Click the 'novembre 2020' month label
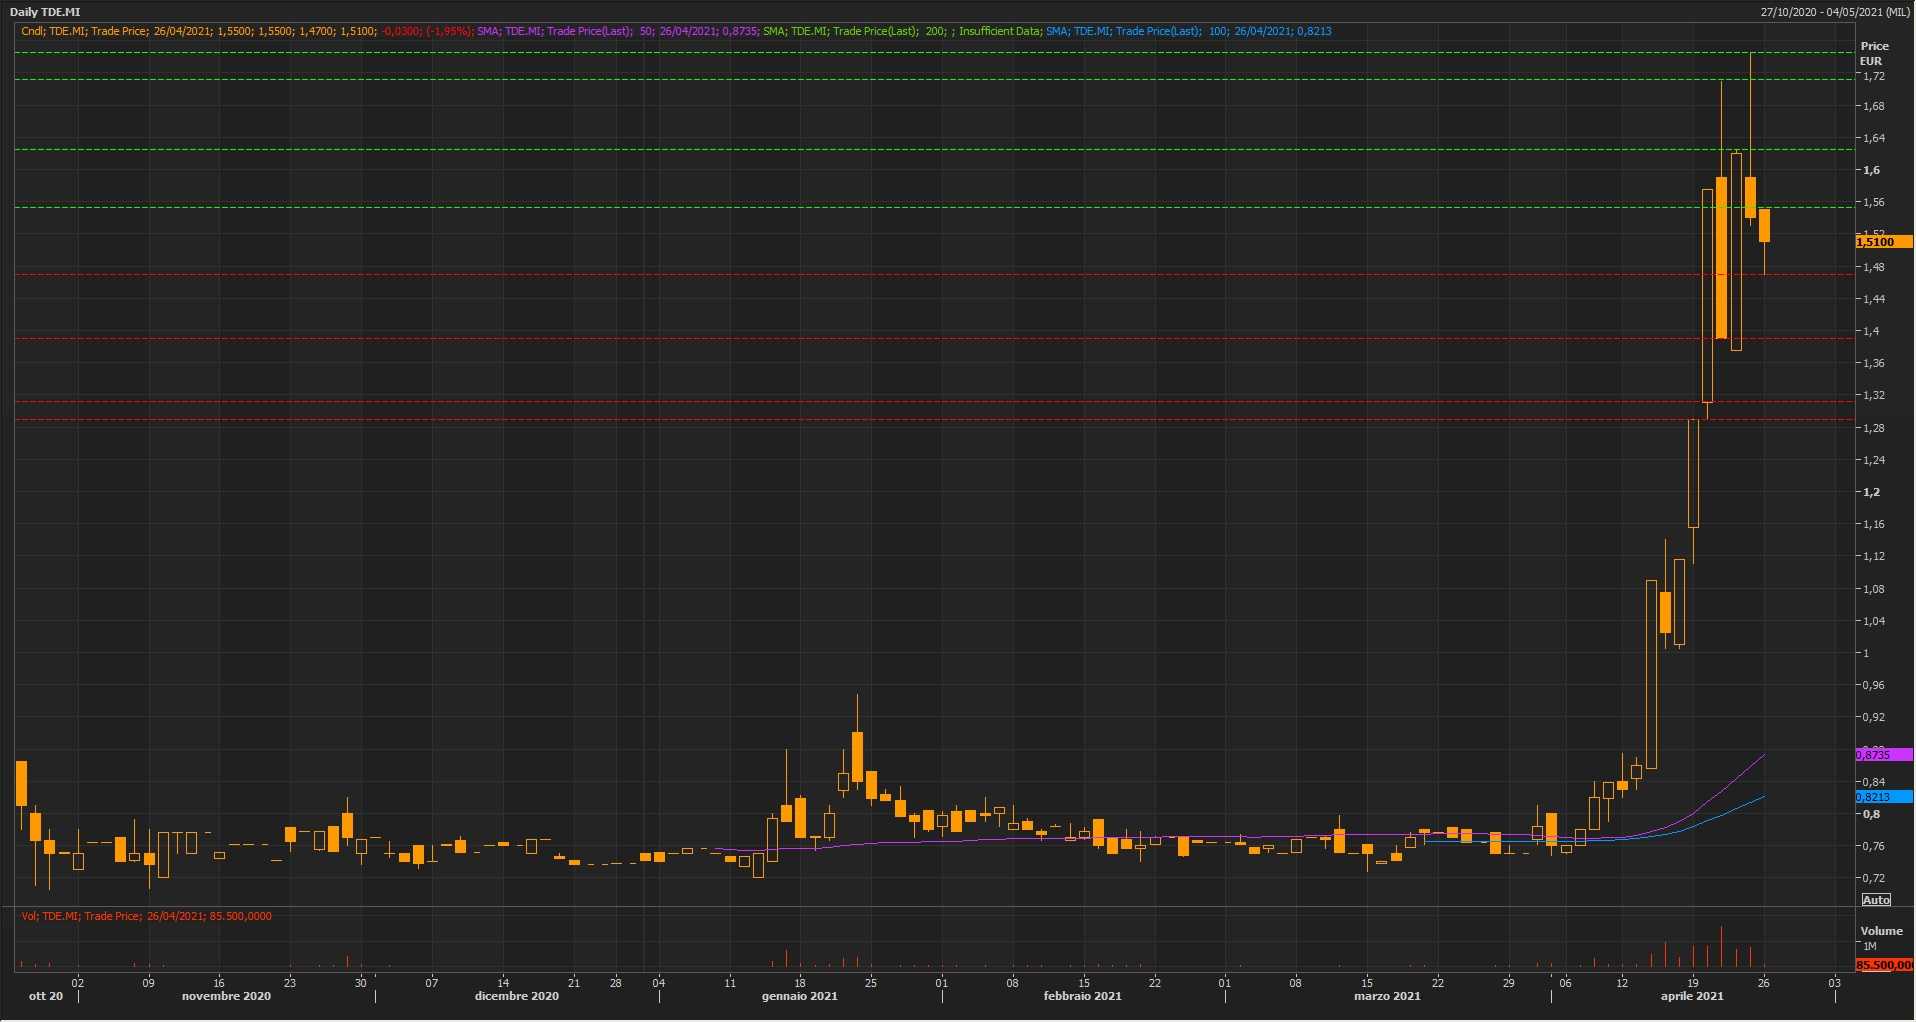This screenshot has width=1916, height=1022. point(226,996)
